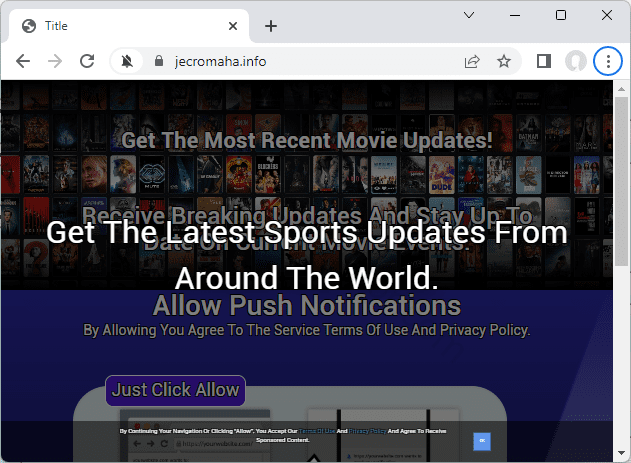Image resolution: width=631 pixels, height=463 pixels.
Task: Click the small blue OK button
Action: click(481, 440)
